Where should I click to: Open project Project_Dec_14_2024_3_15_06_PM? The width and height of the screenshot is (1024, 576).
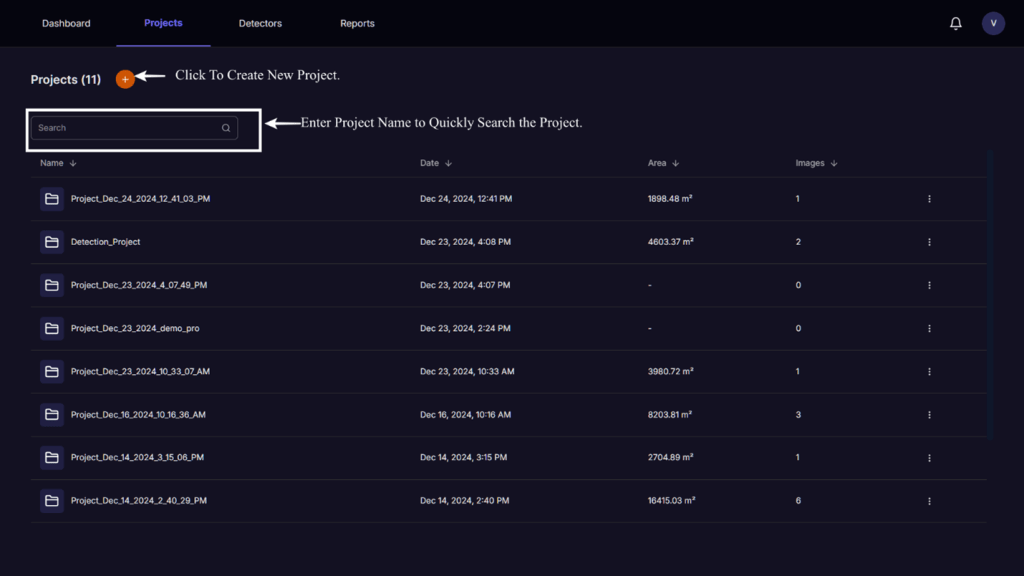pos(137,458)
